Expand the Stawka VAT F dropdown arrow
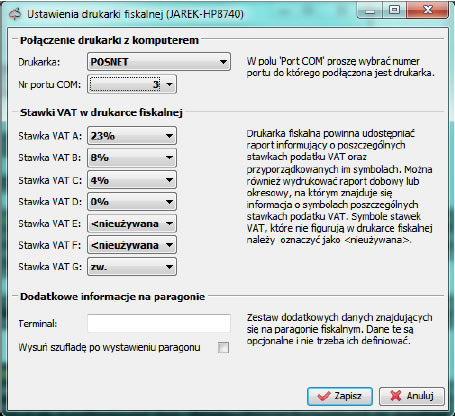 point(169,245)
